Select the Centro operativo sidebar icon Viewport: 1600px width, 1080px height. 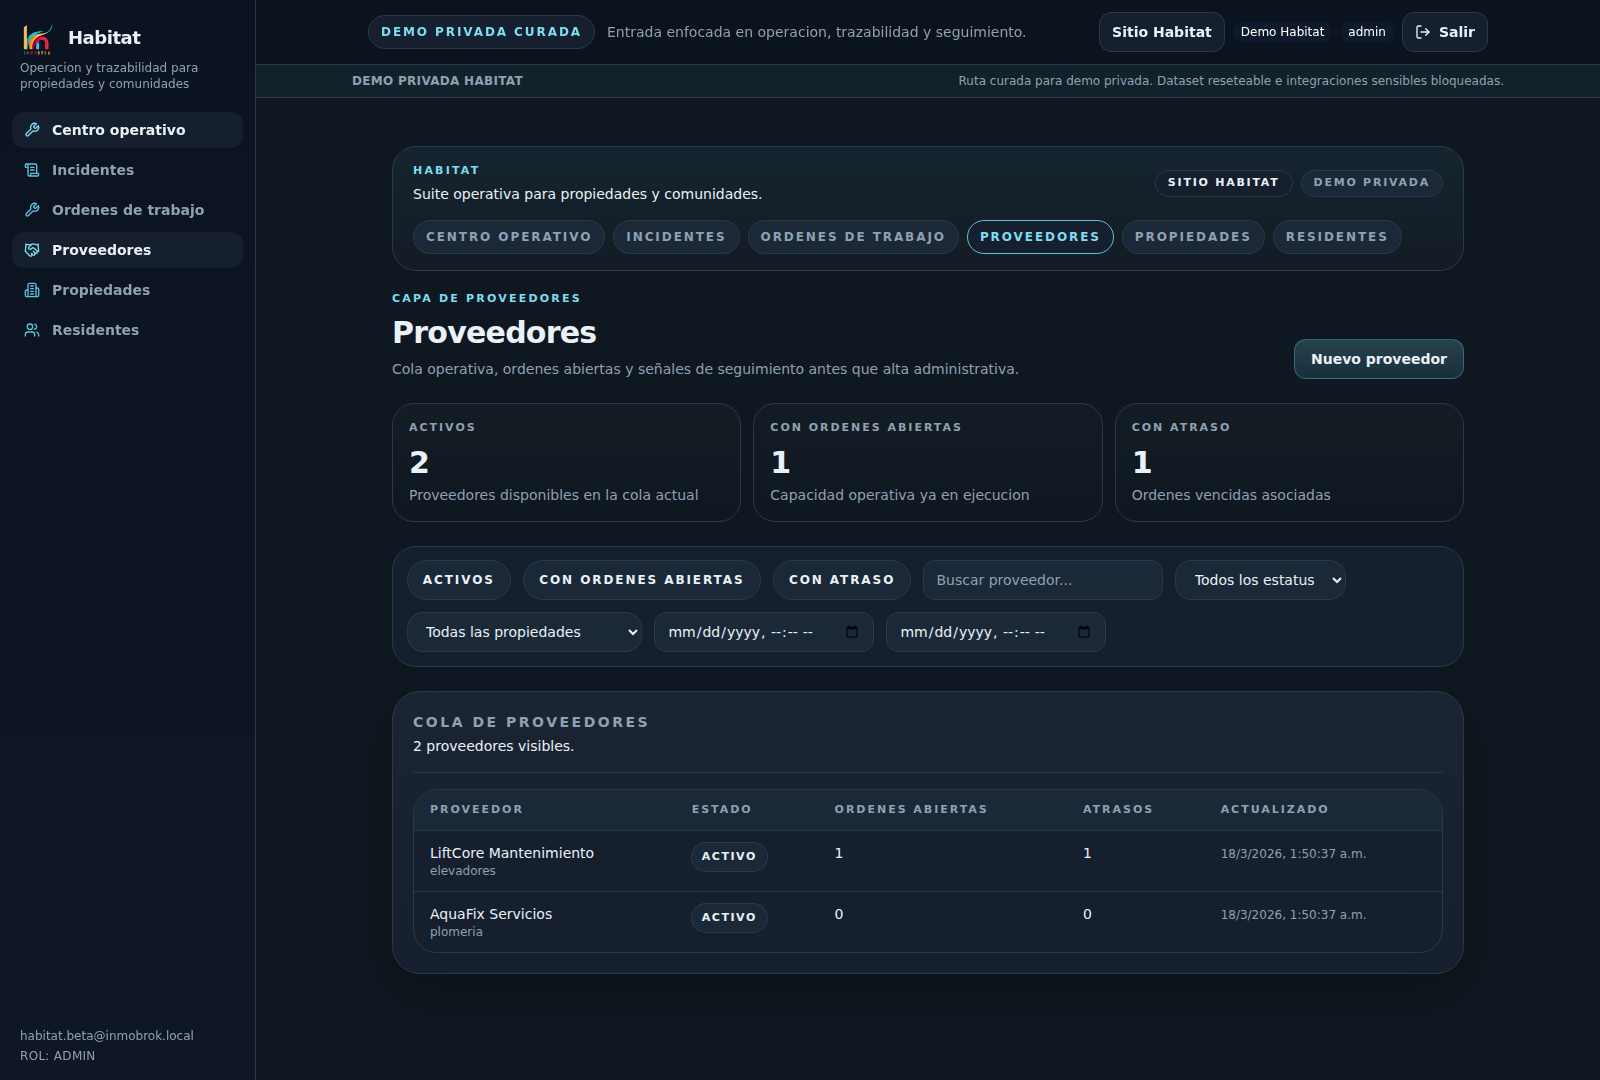[33, 129]
